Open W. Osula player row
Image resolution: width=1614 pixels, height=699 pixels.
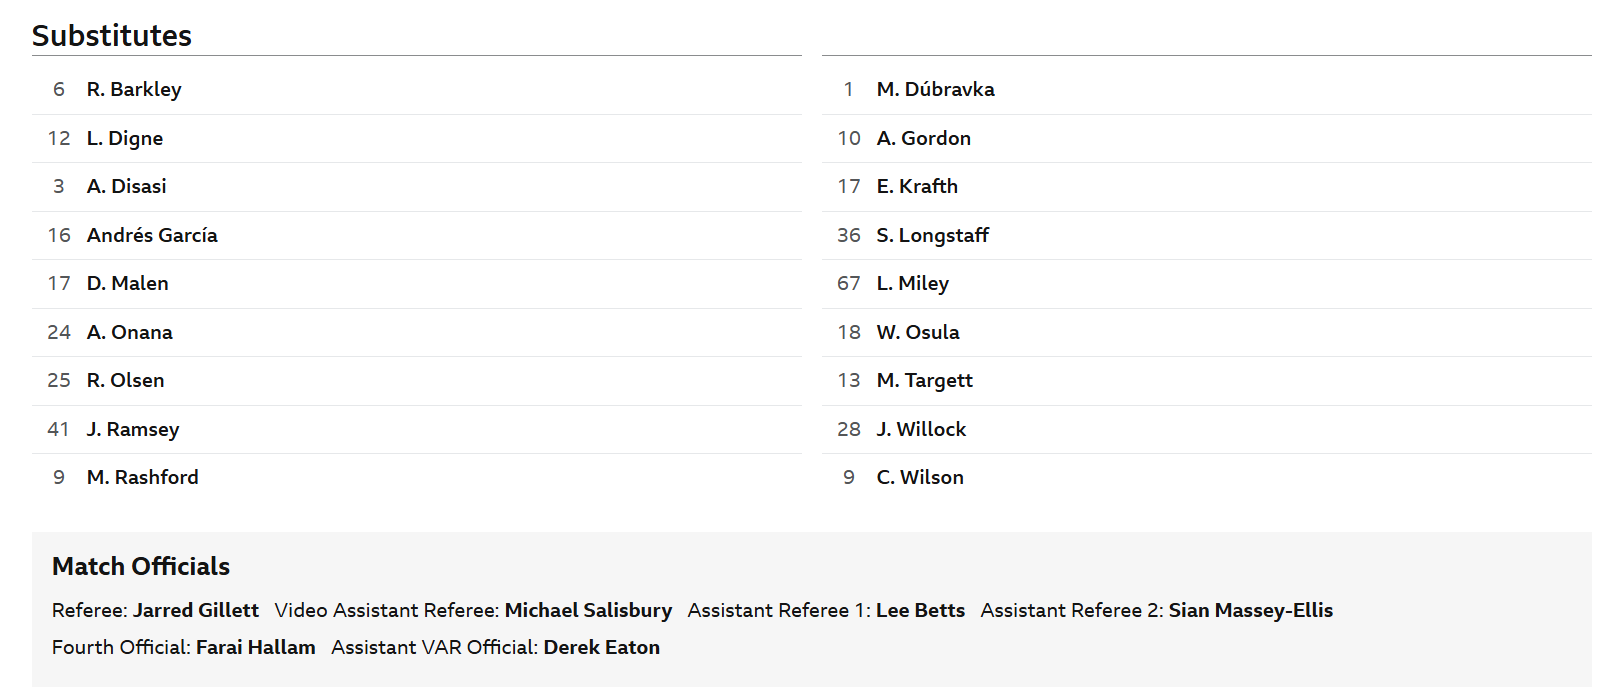coord(1207,332)
